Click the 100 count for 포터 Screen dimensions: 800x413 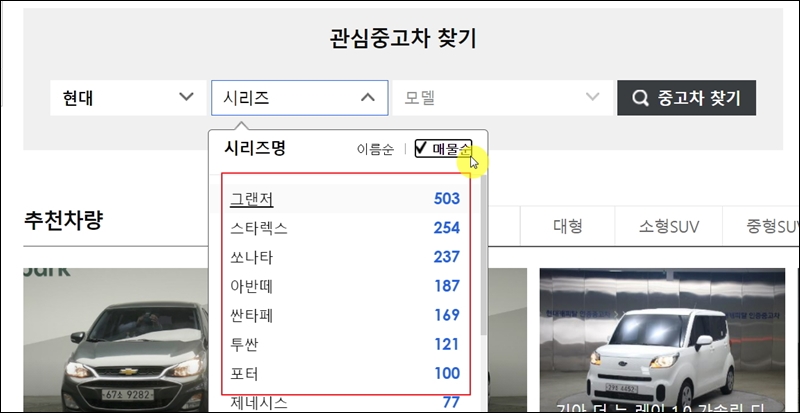[x=447, y=373]
